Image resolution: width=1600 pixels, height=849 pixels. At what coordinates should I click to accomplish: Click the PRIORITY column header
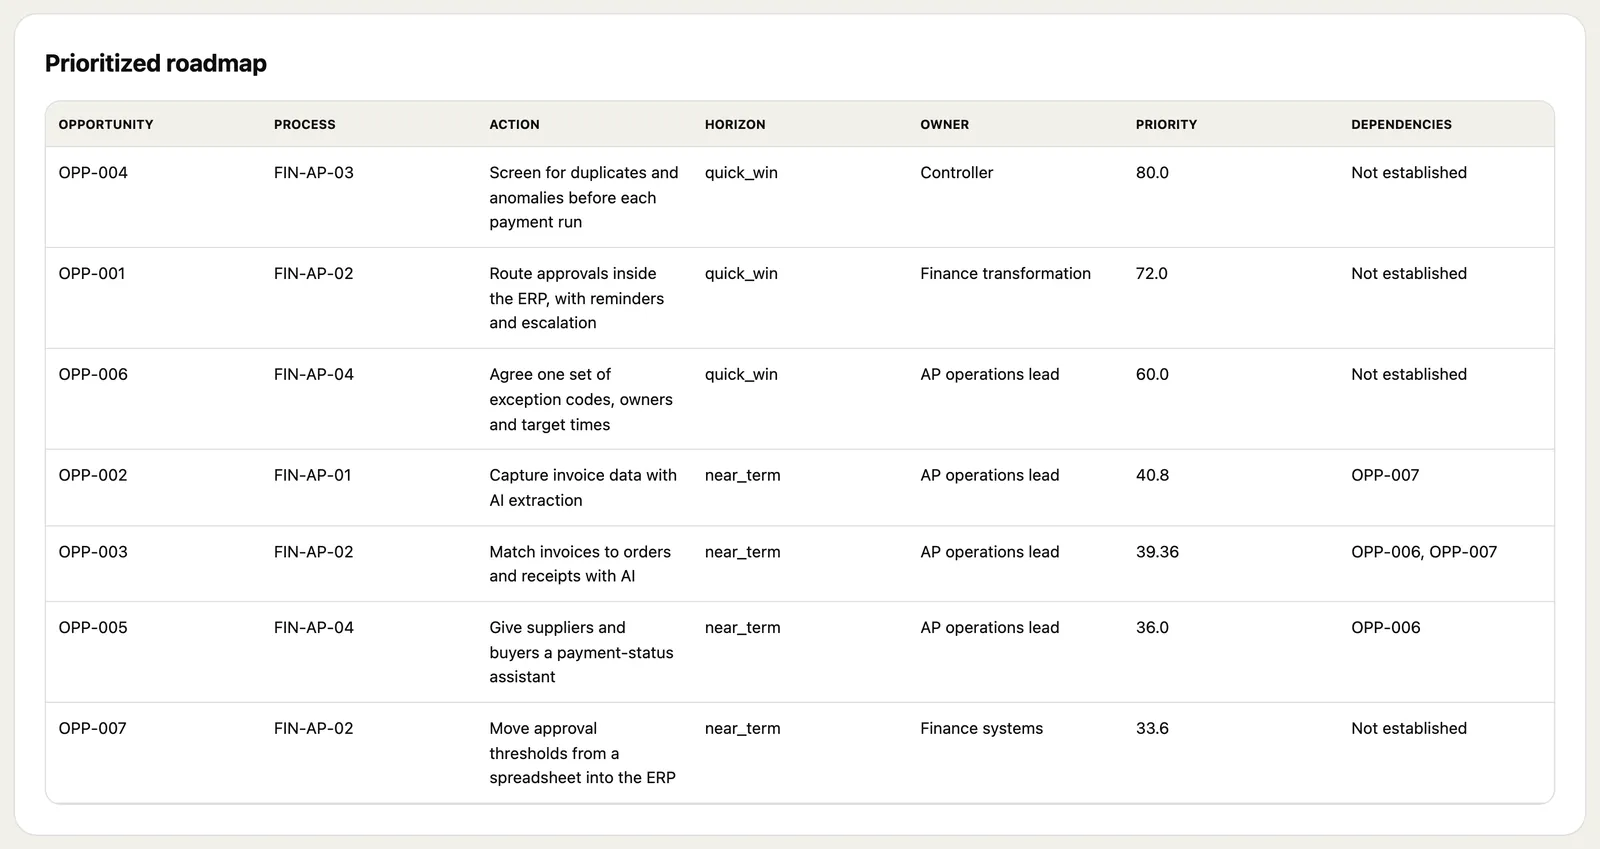(x=1166, y=125)
